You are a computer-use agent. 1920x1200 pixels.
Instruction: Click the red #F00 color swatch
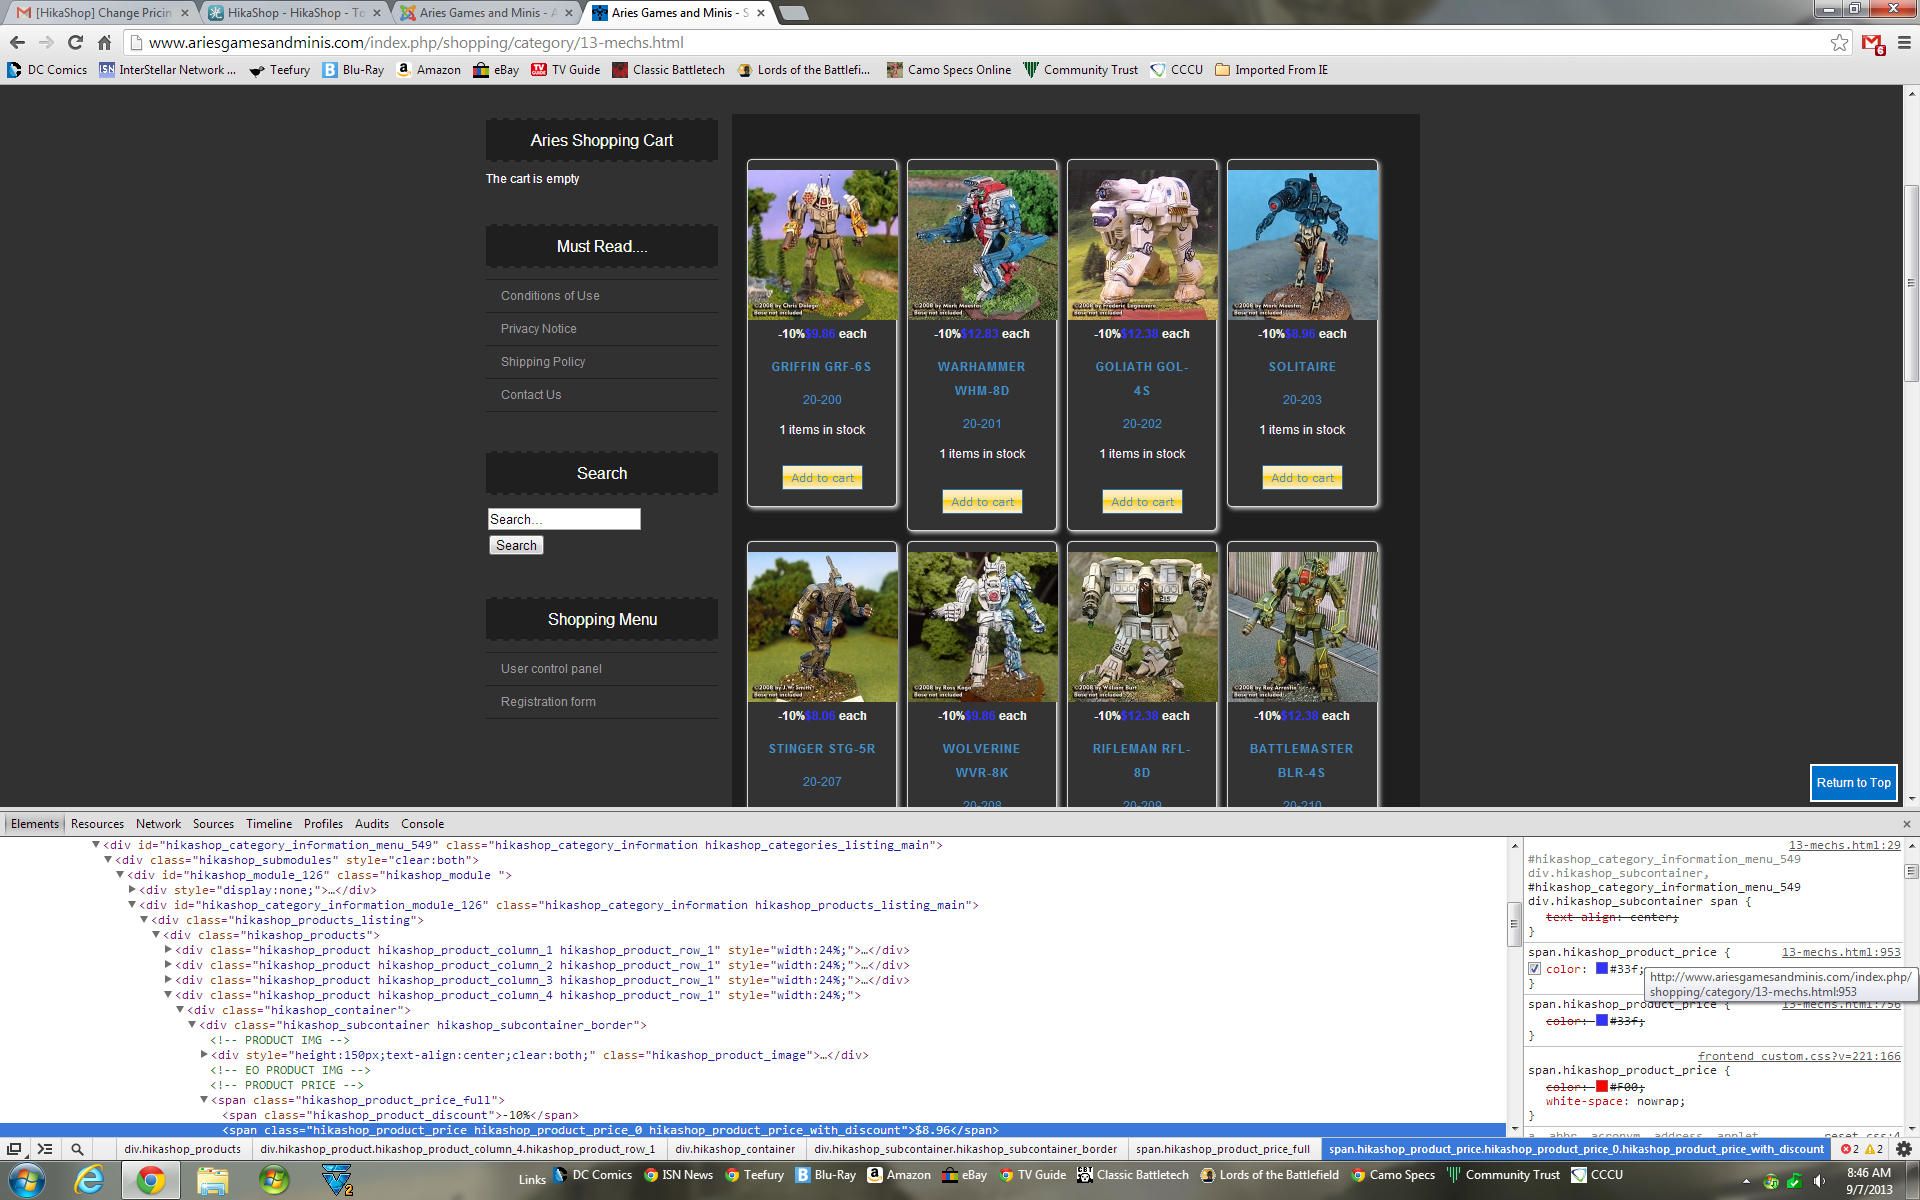pyautogui.click(x=1601, y=1087)
